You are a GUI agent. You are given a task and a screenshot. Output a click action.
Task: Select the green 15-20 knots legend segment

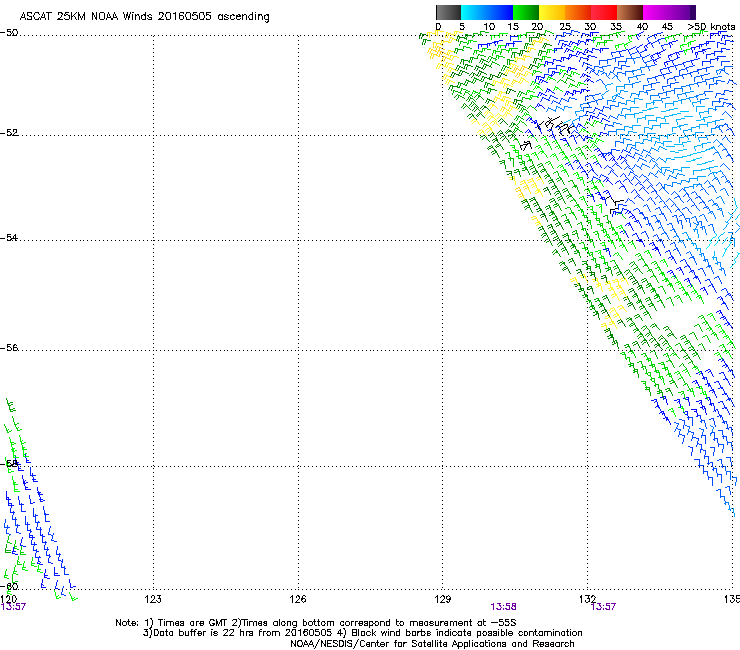[x=526, y=12]
